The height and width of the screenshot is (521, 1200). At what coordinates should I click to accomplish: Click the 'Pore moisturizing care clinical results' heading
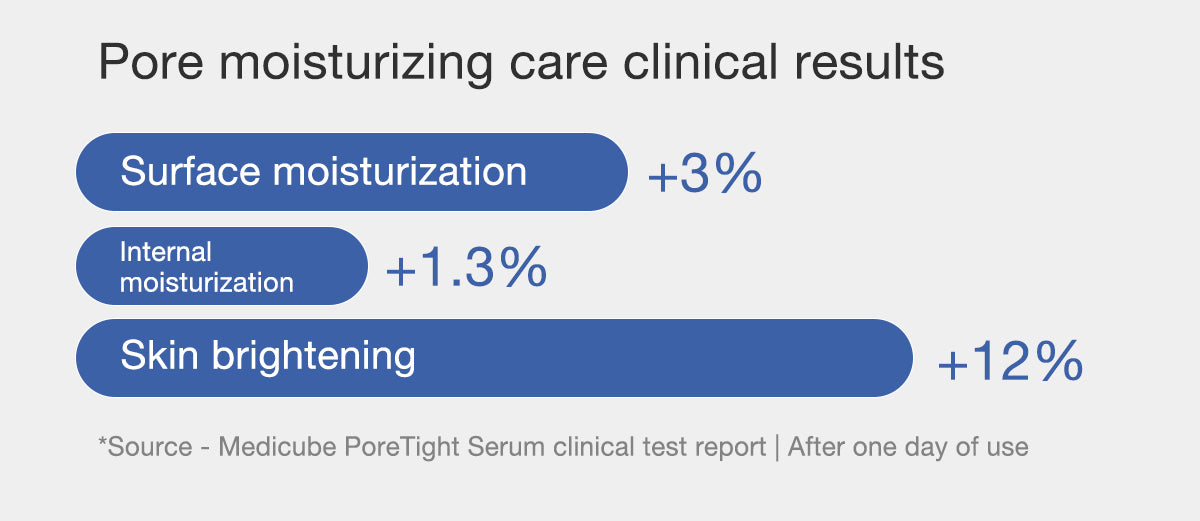click(521, 64)
